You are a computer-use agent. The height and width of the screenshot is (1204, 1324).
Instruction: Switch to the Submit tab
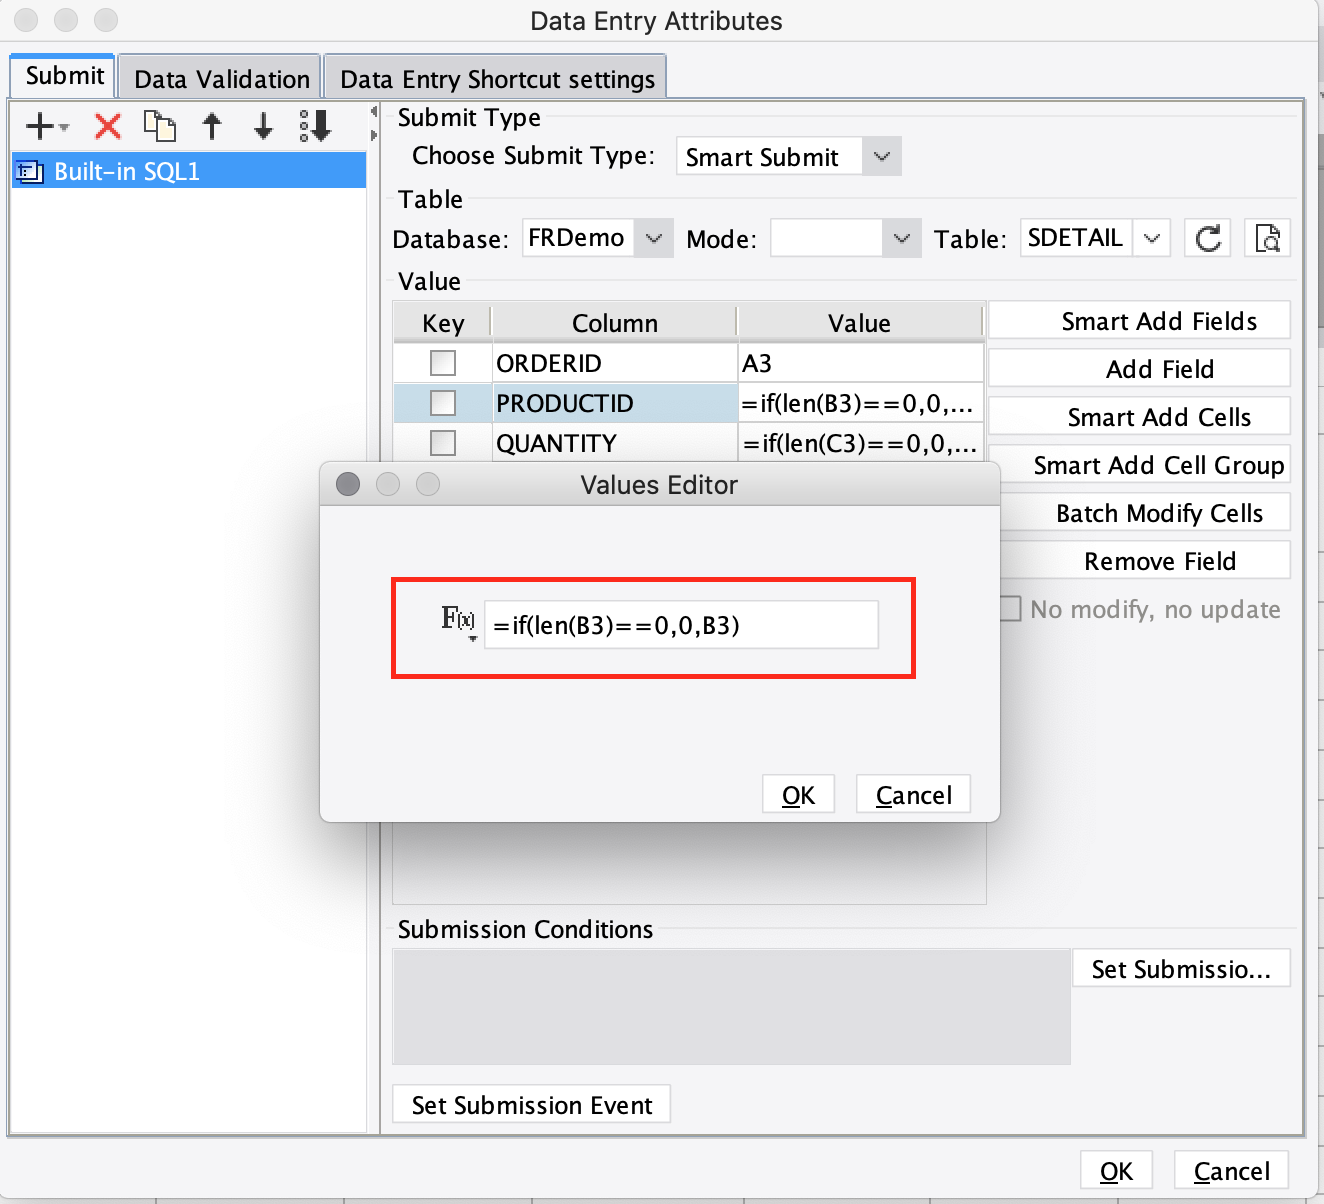pyautogui.click(x=64, y=76)
